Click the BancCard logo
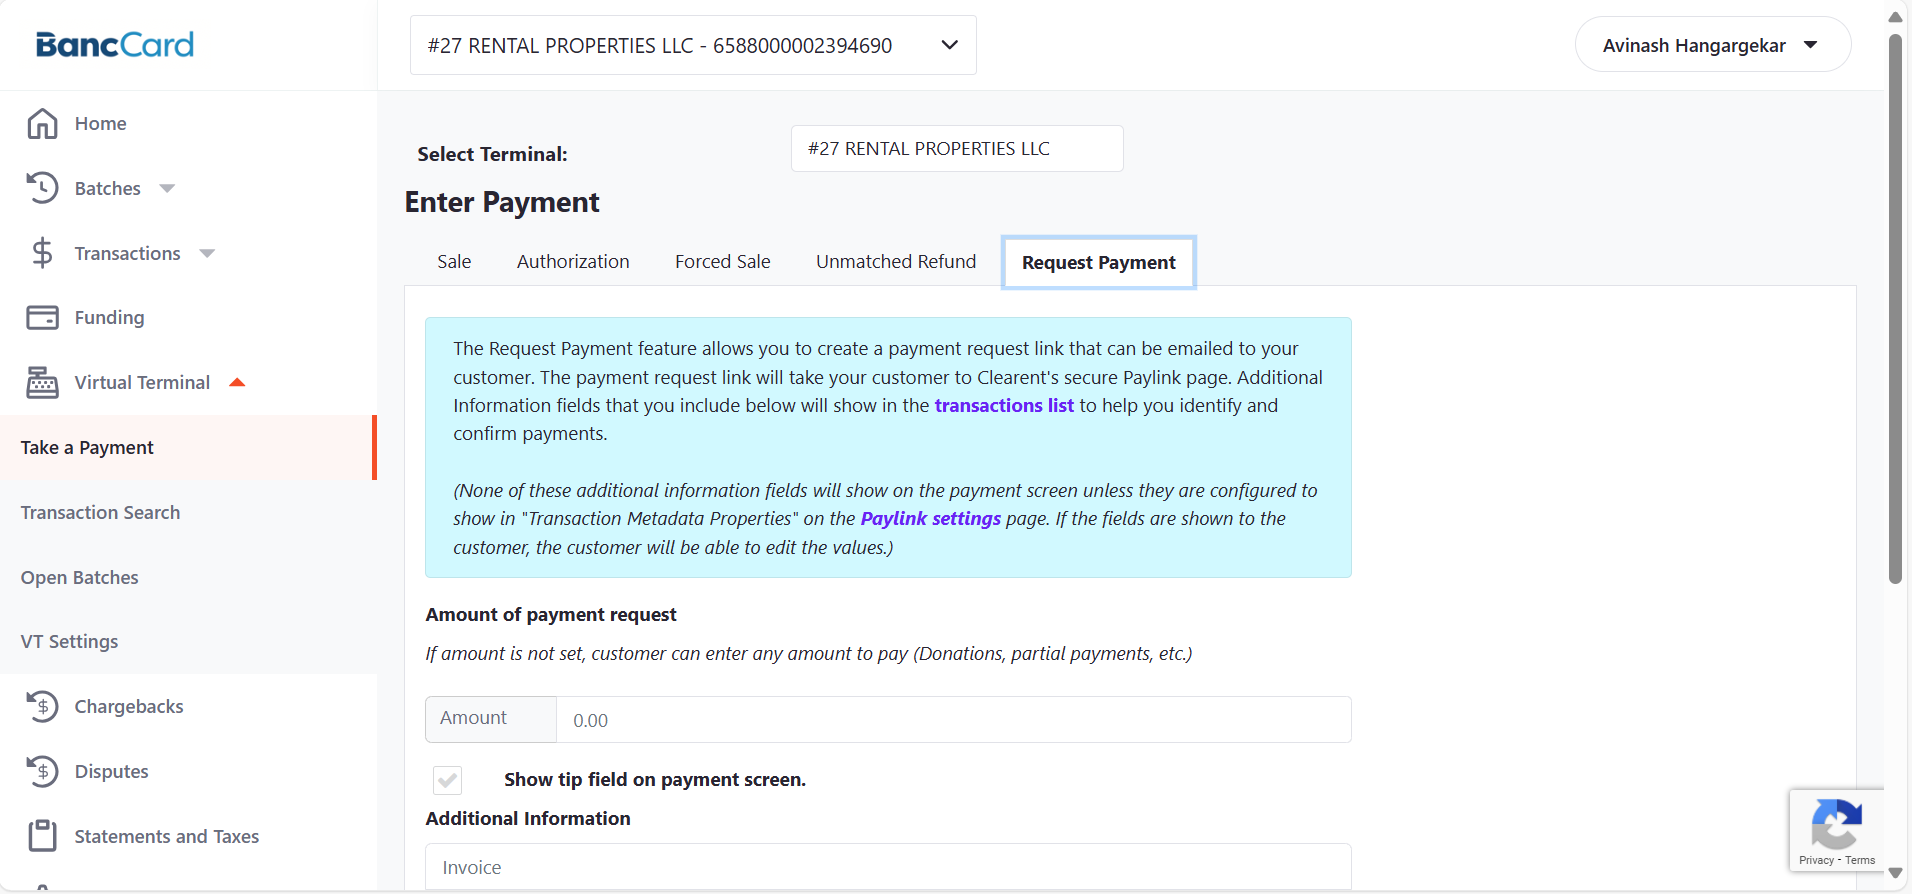The height and width of the screenshot is (894, 1912). tap(115, 45)
